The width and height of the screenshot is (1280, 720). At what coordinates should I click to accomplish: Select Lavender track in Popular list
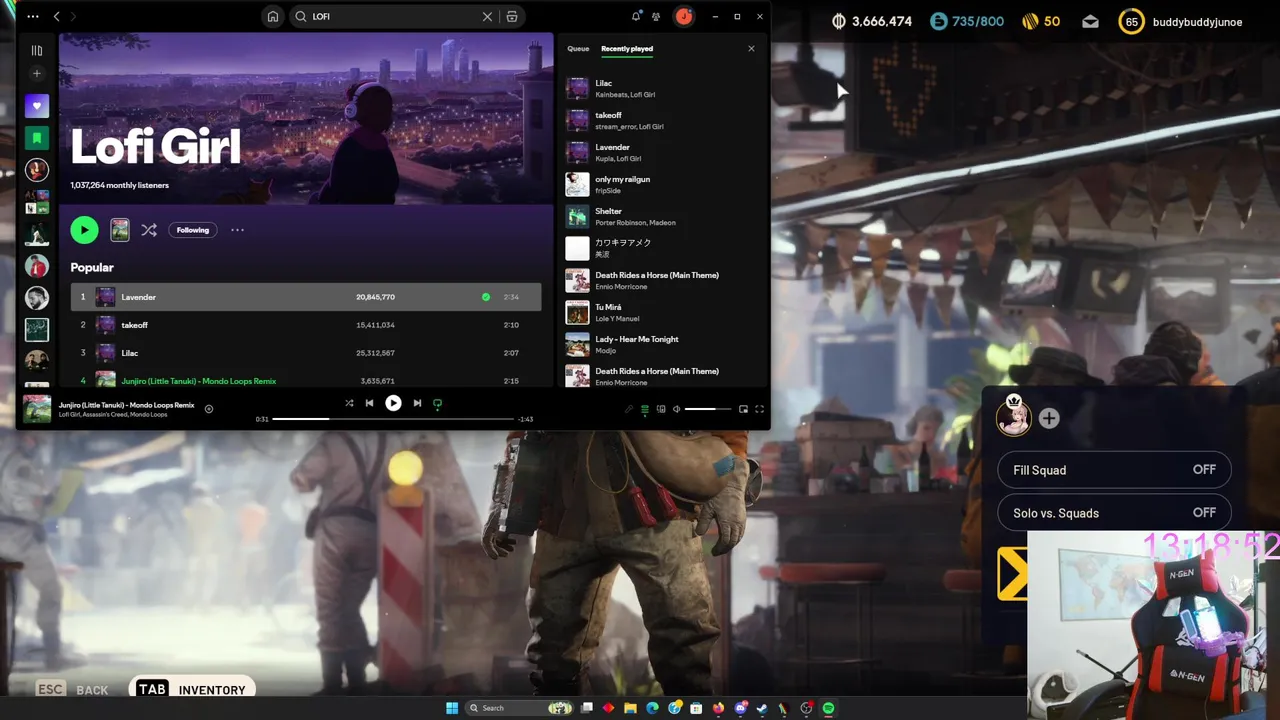pyautogui.click(x=306, y=297)
